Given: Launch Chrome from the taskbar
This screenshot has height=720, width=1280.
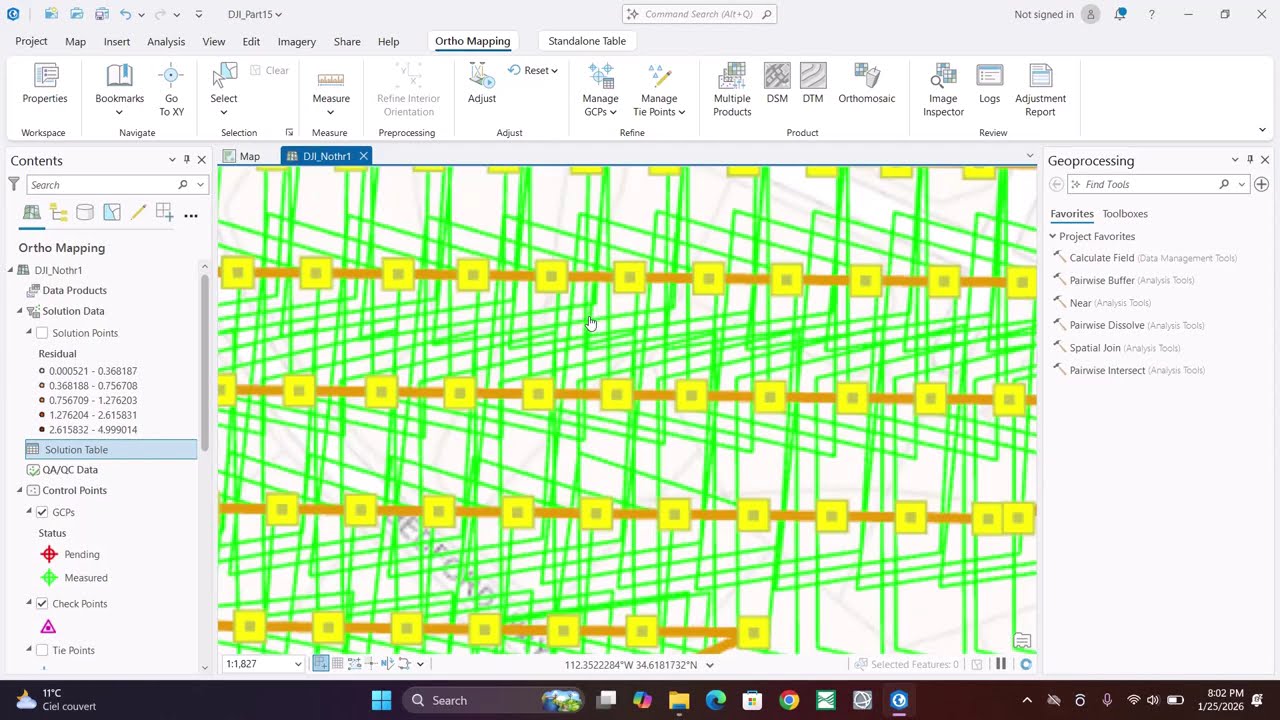Looking at the screenshot, I should [x=789, y=700].
